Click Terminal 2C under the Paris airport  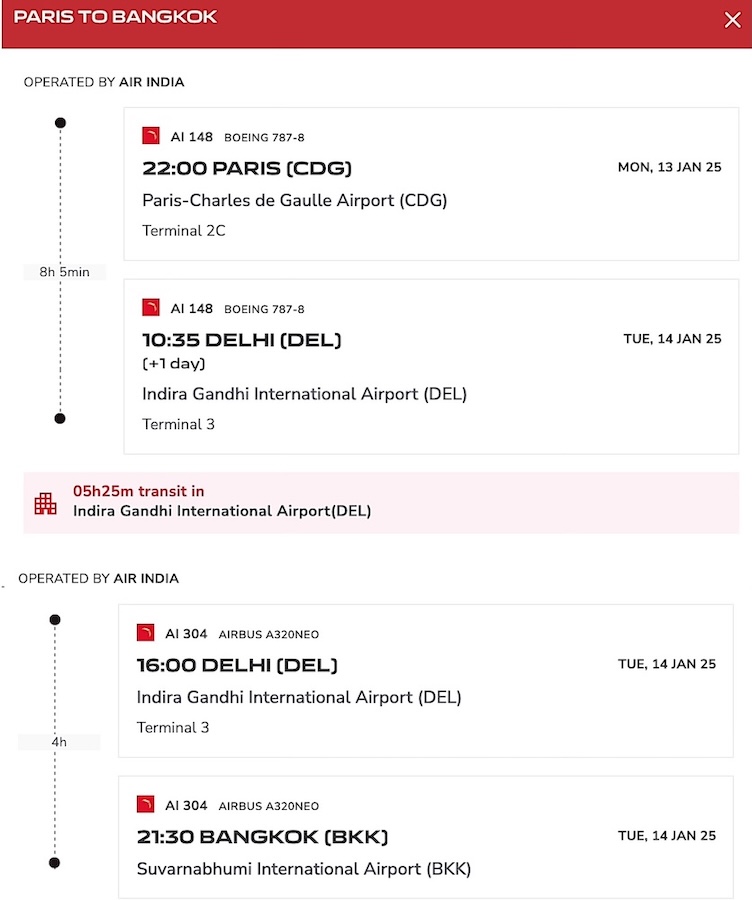pyautogui.click(x=184, y=231)
